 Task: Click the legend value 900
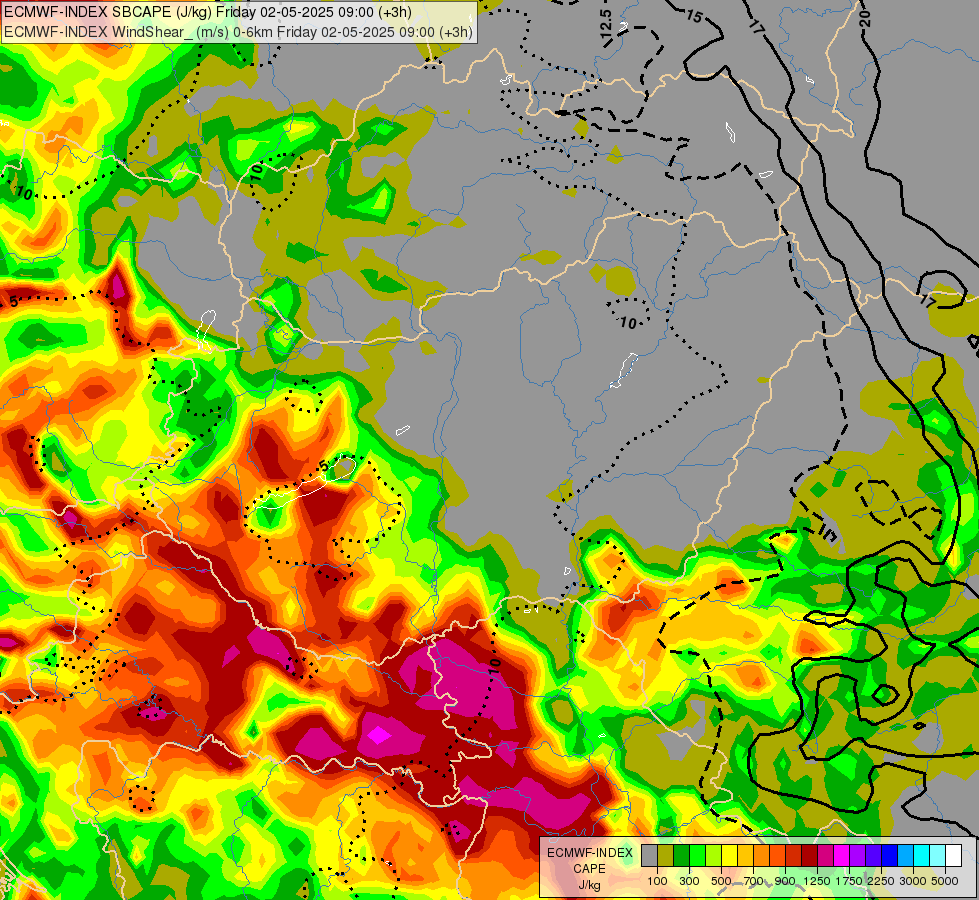[785, 881]
